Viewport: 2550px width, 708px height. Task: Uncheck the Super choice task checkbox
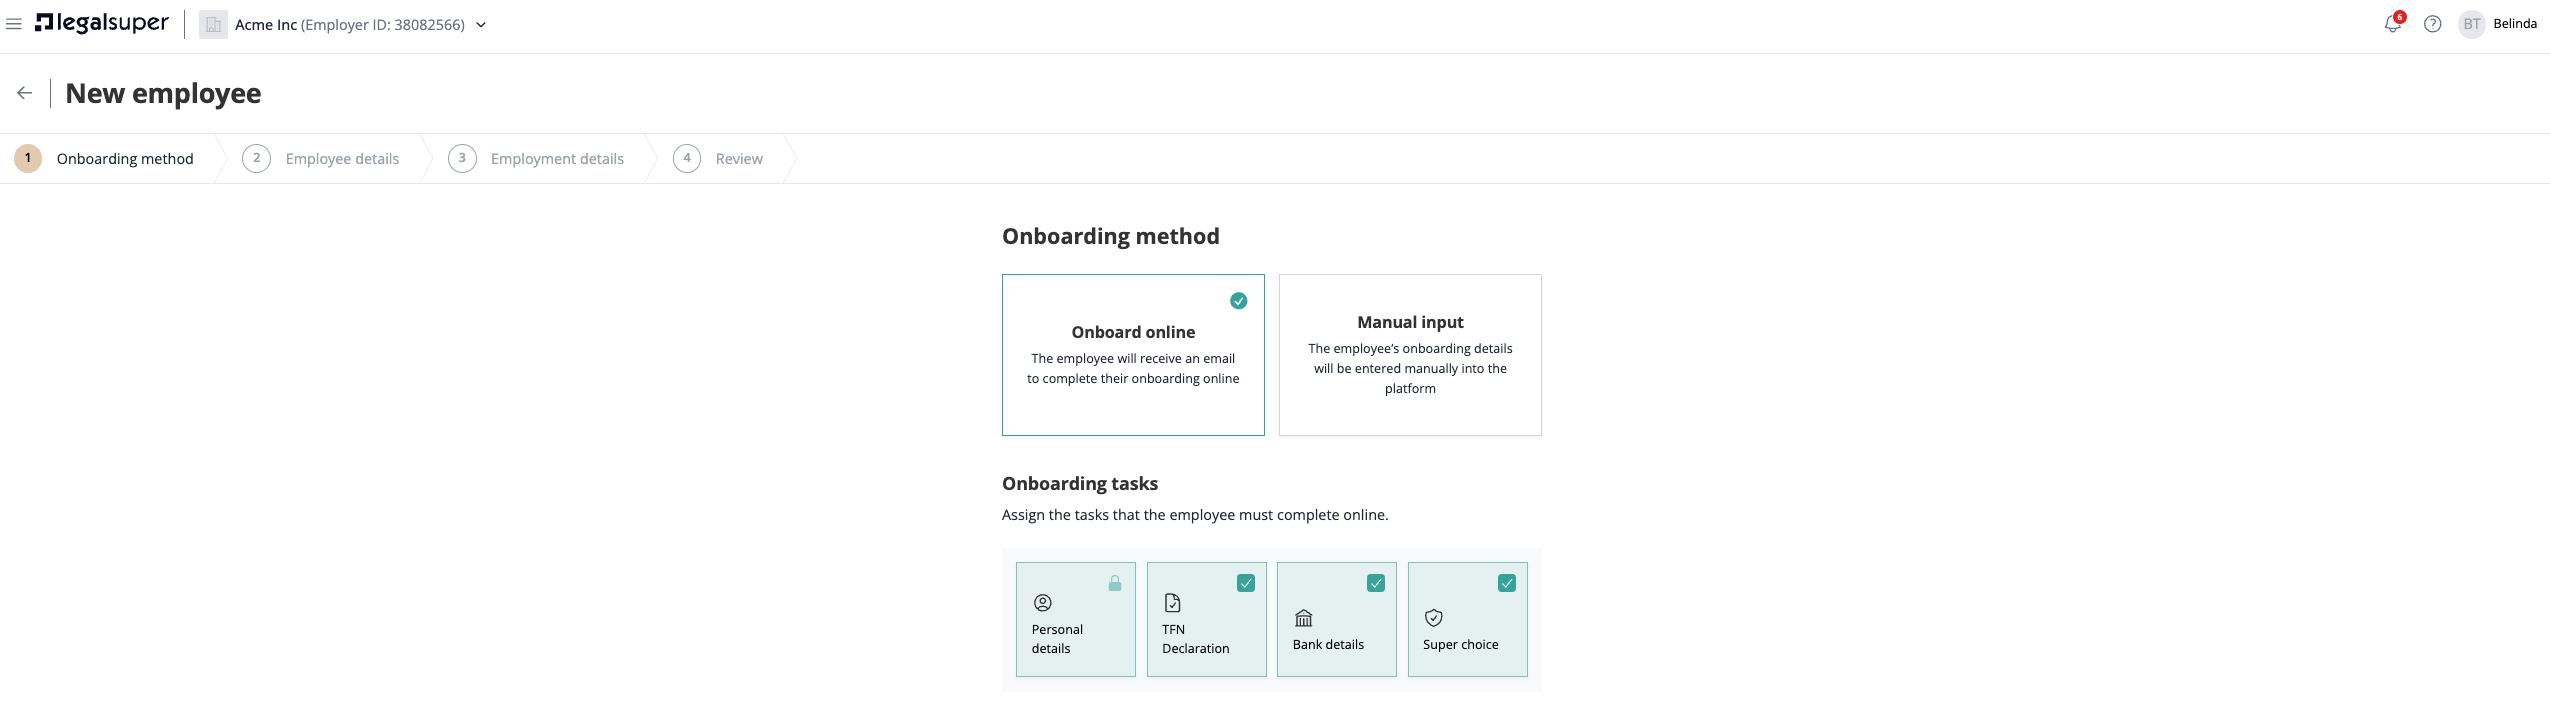click(1507, 583)
